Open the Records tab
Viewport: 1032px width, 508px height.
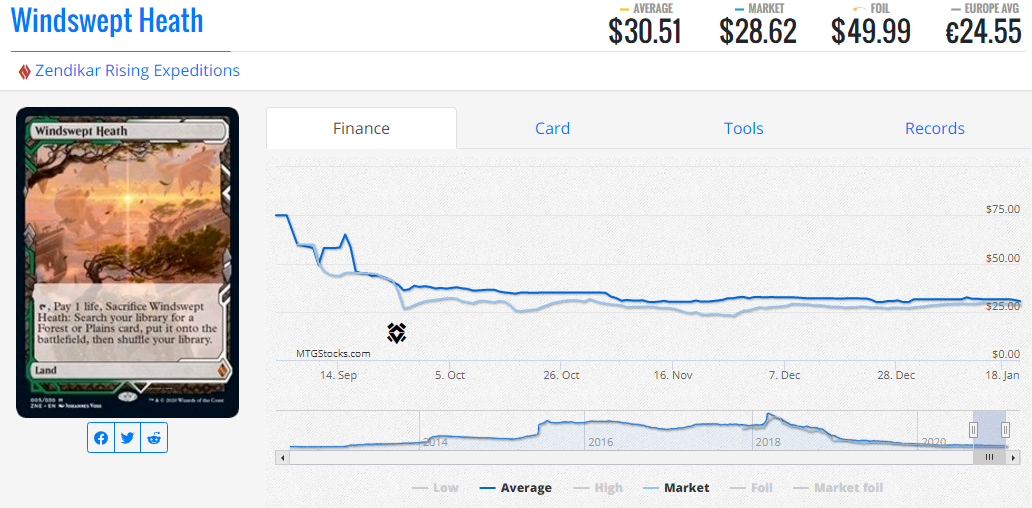934,128
